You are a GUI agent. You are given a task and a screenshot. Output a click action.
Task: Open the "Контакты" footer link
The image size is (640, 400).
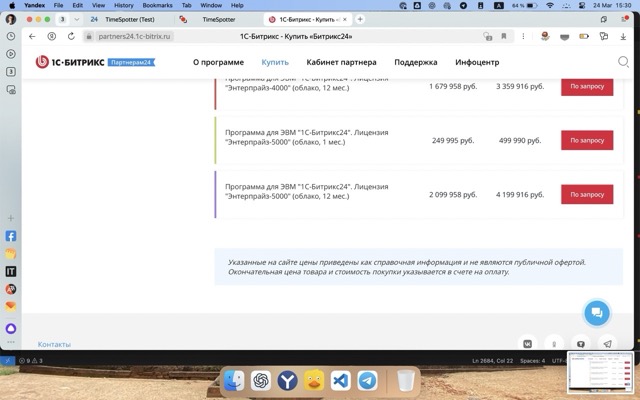click(x=54, y=344)
